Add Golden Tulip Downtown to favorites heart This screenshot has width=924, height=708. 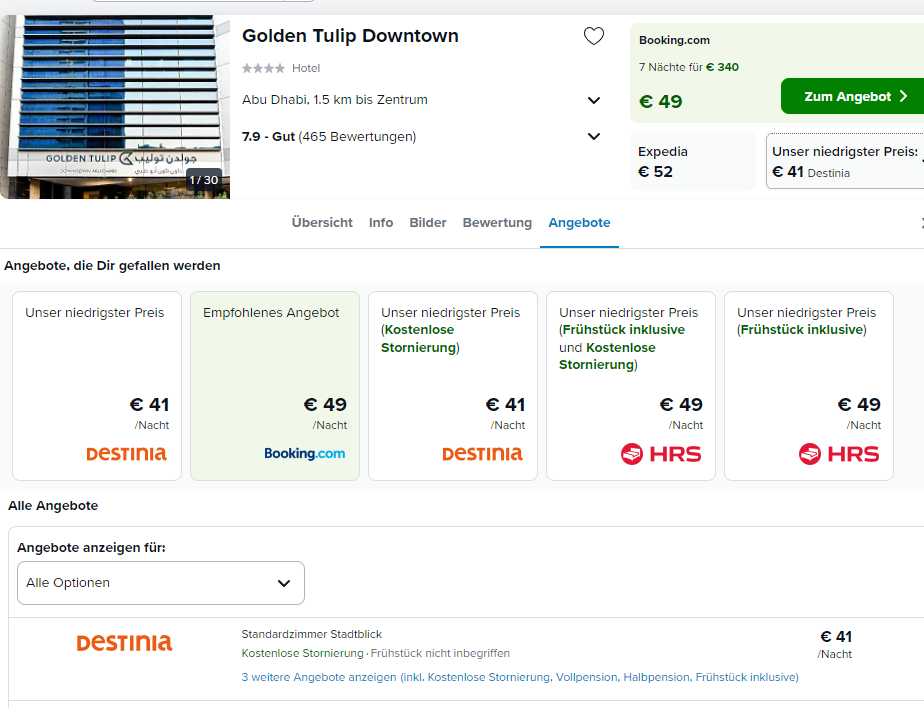593,37
